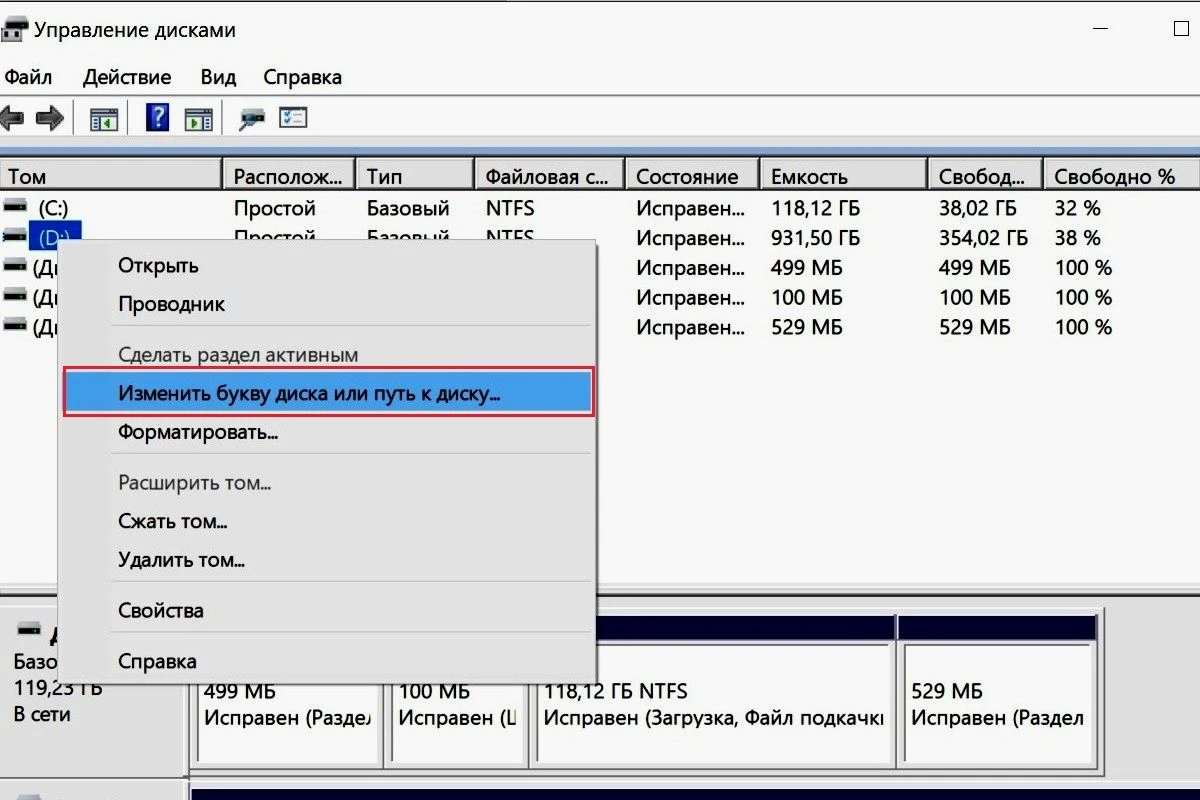Toggle the action pane toolbar icon
This screenshot has width=1200, height=800.
pos(198,119)
